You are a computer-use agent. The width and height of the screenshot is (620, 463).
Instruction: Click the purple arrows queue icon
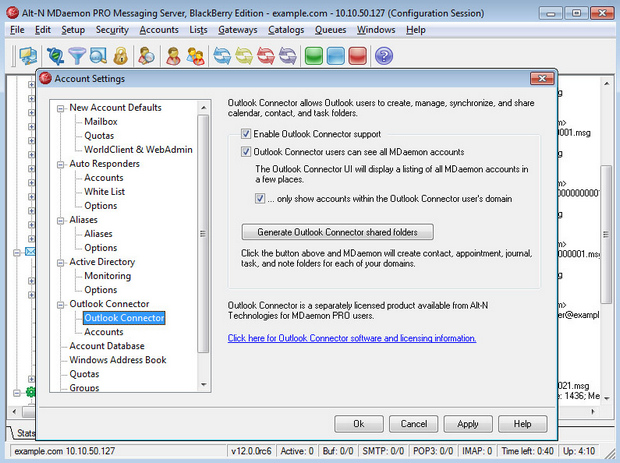288,56
